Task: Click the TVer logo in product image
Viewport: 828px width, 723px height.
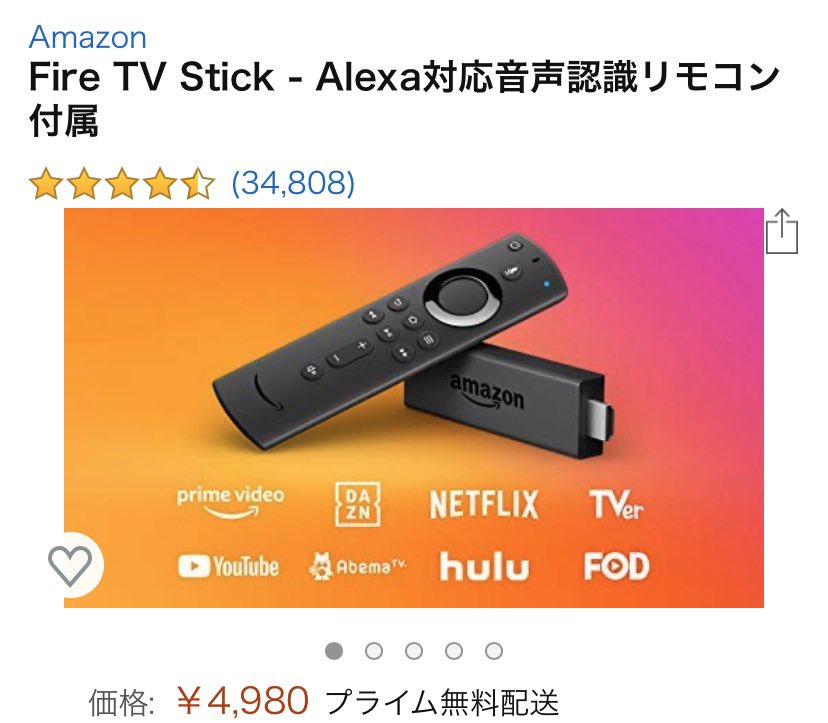Action: 616,504
